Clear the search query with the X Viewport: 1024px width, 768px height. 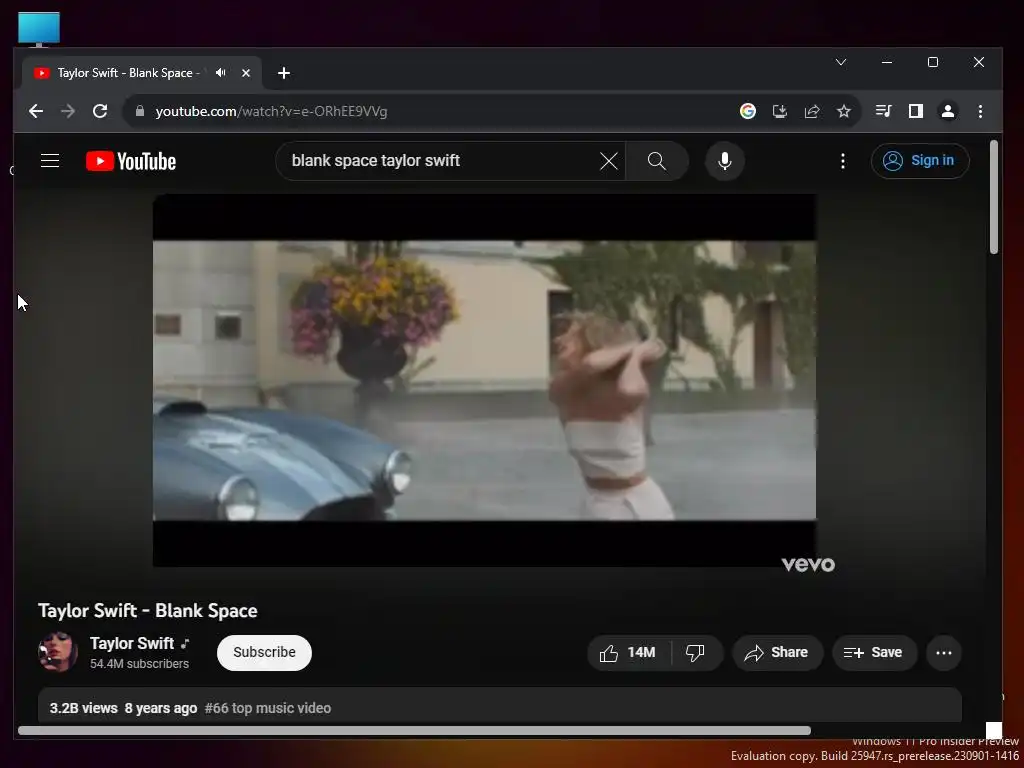tap(609, 161)
